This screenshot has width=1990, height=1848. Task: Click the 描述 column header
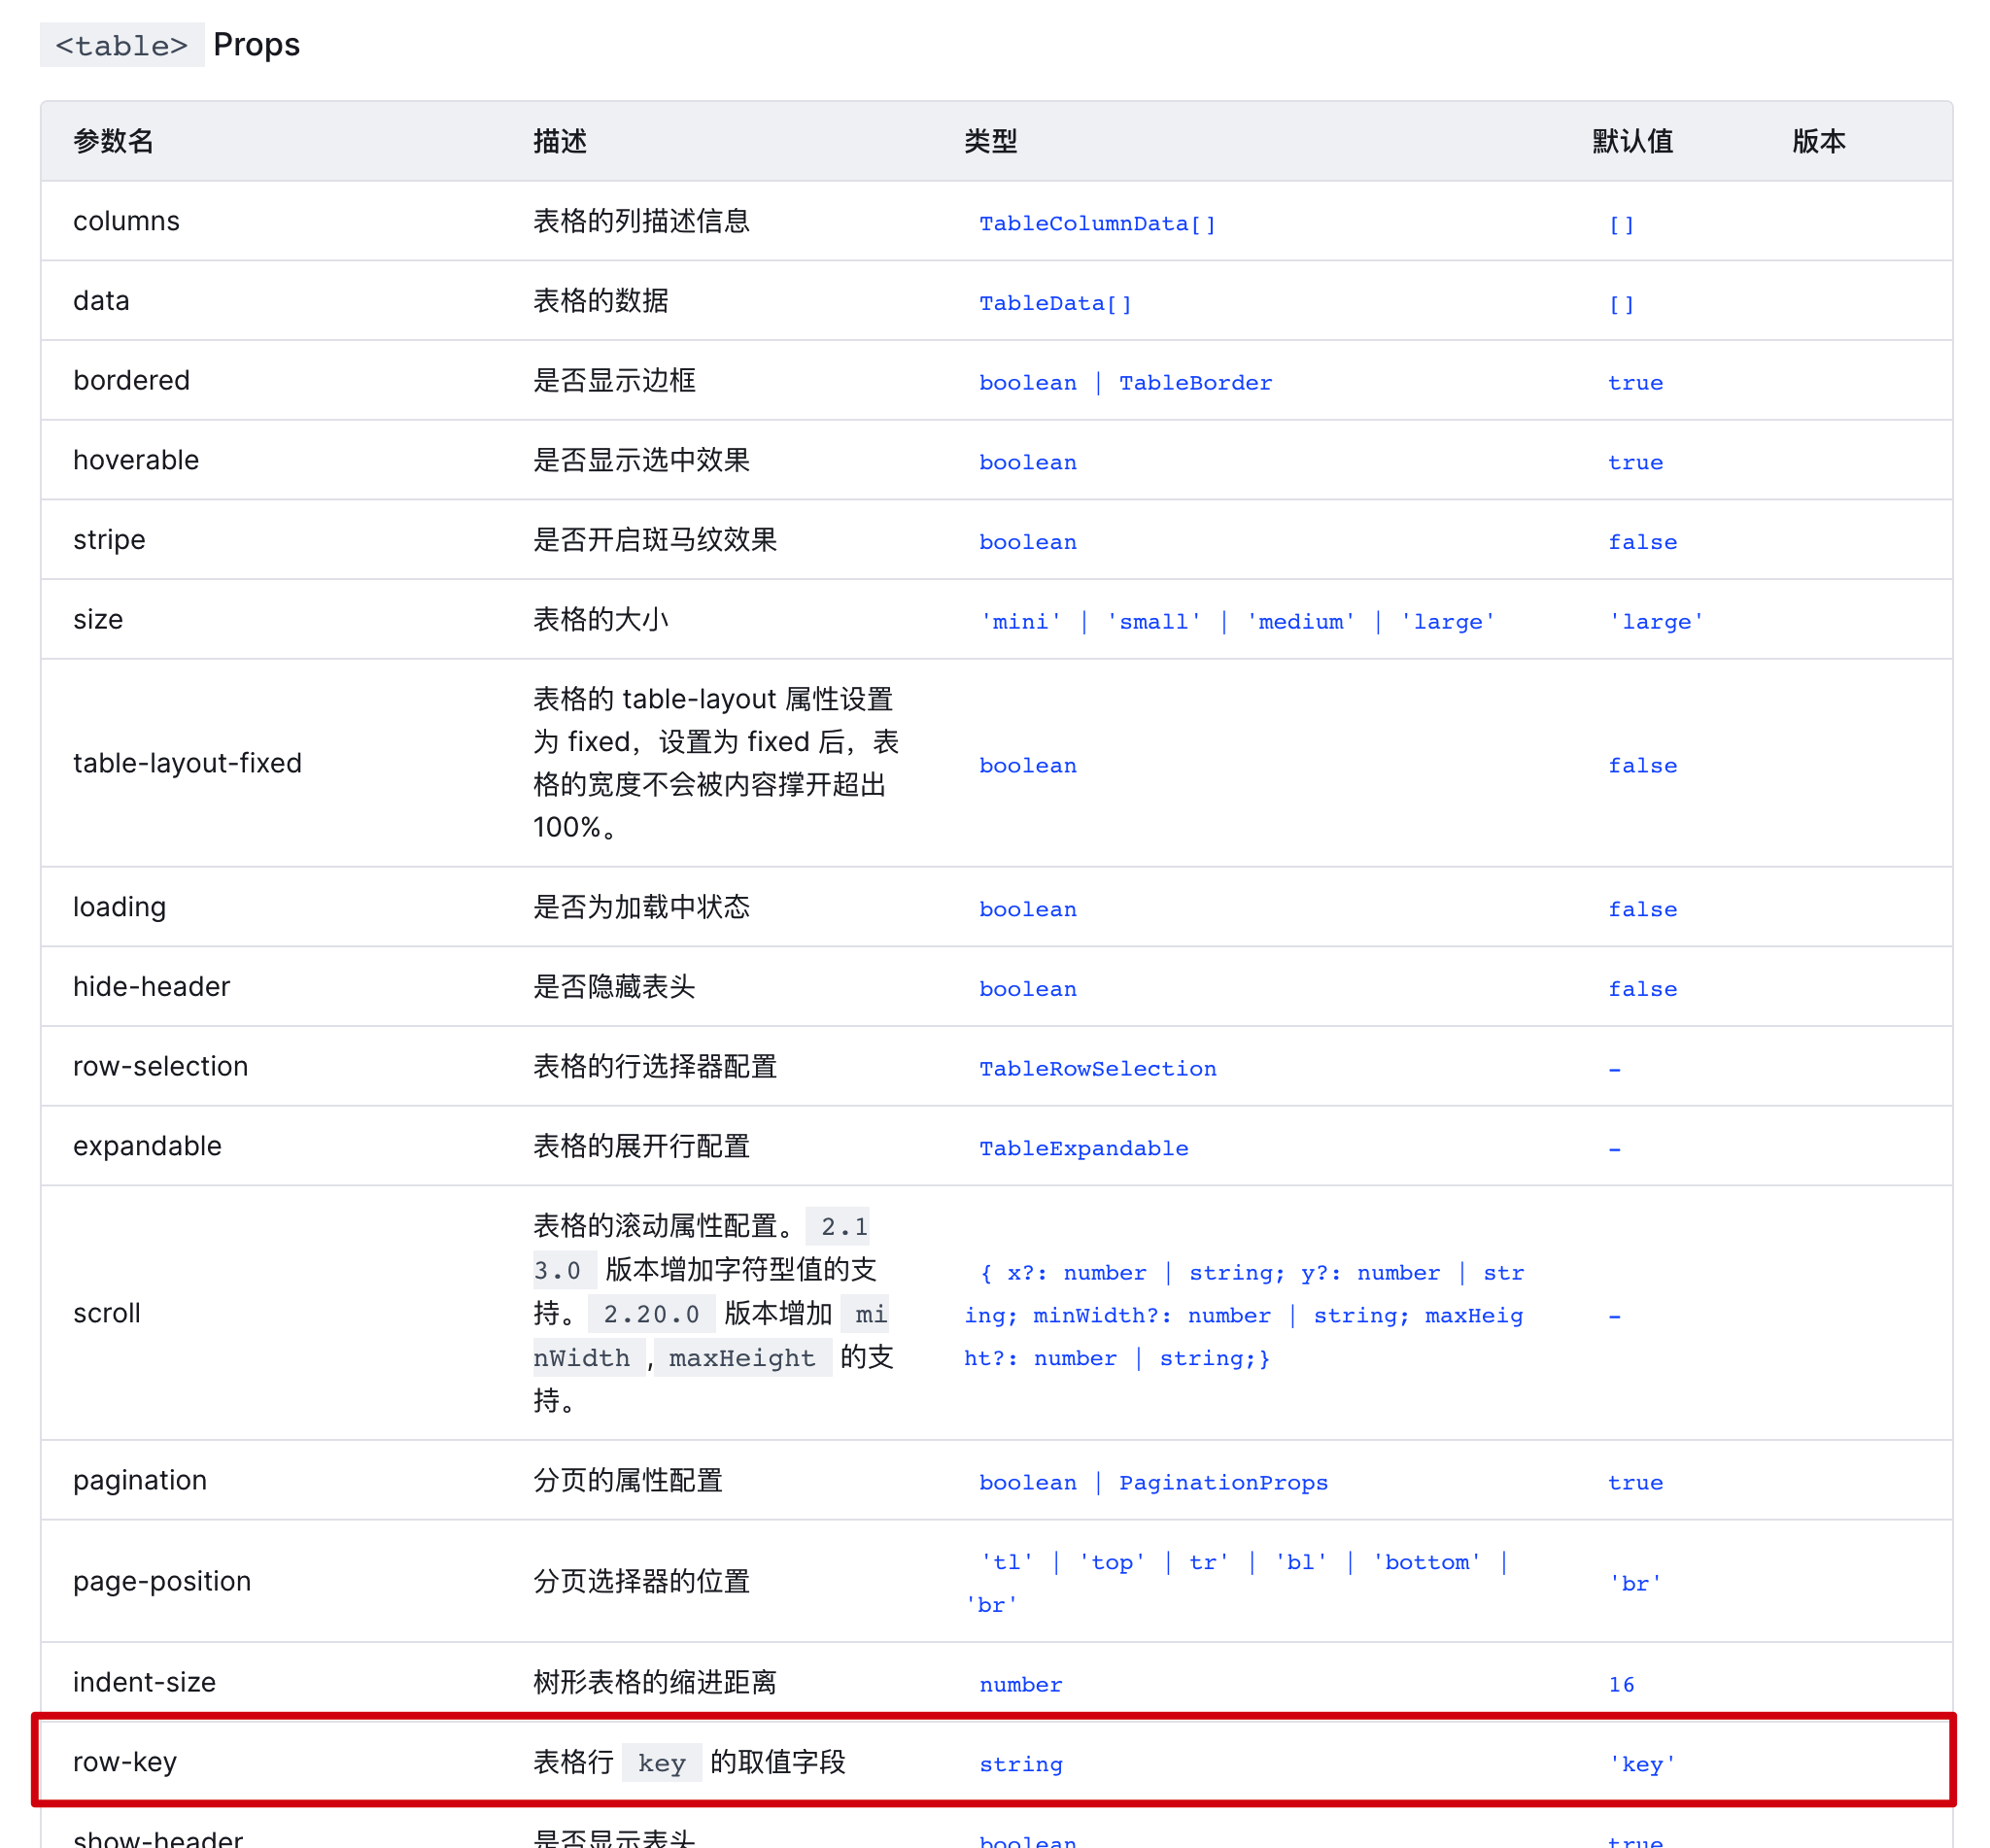tap(560, 142)
